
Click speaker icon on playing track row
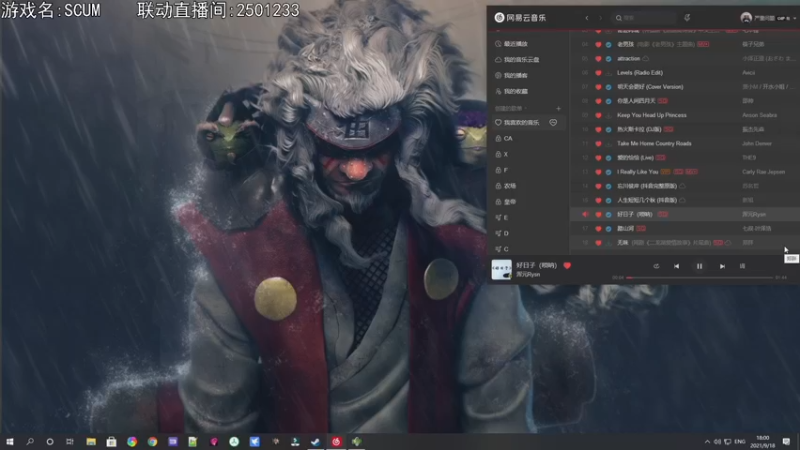pos(585,214)
